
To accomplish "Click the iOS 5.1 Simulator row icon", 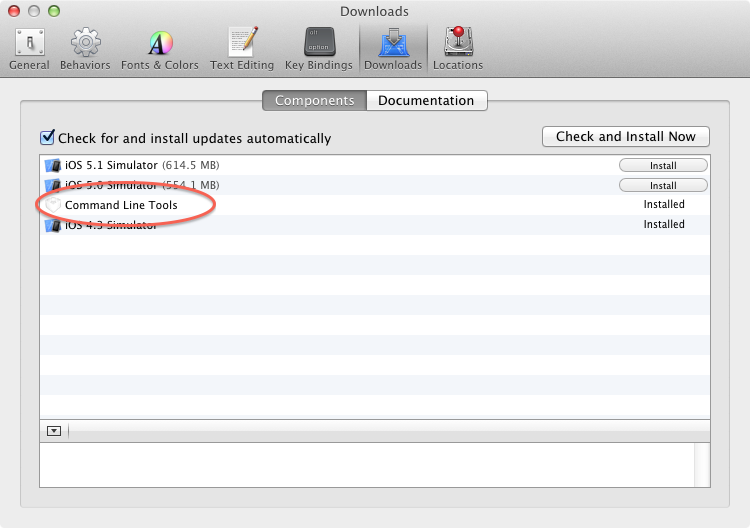I will coord(53,165).
